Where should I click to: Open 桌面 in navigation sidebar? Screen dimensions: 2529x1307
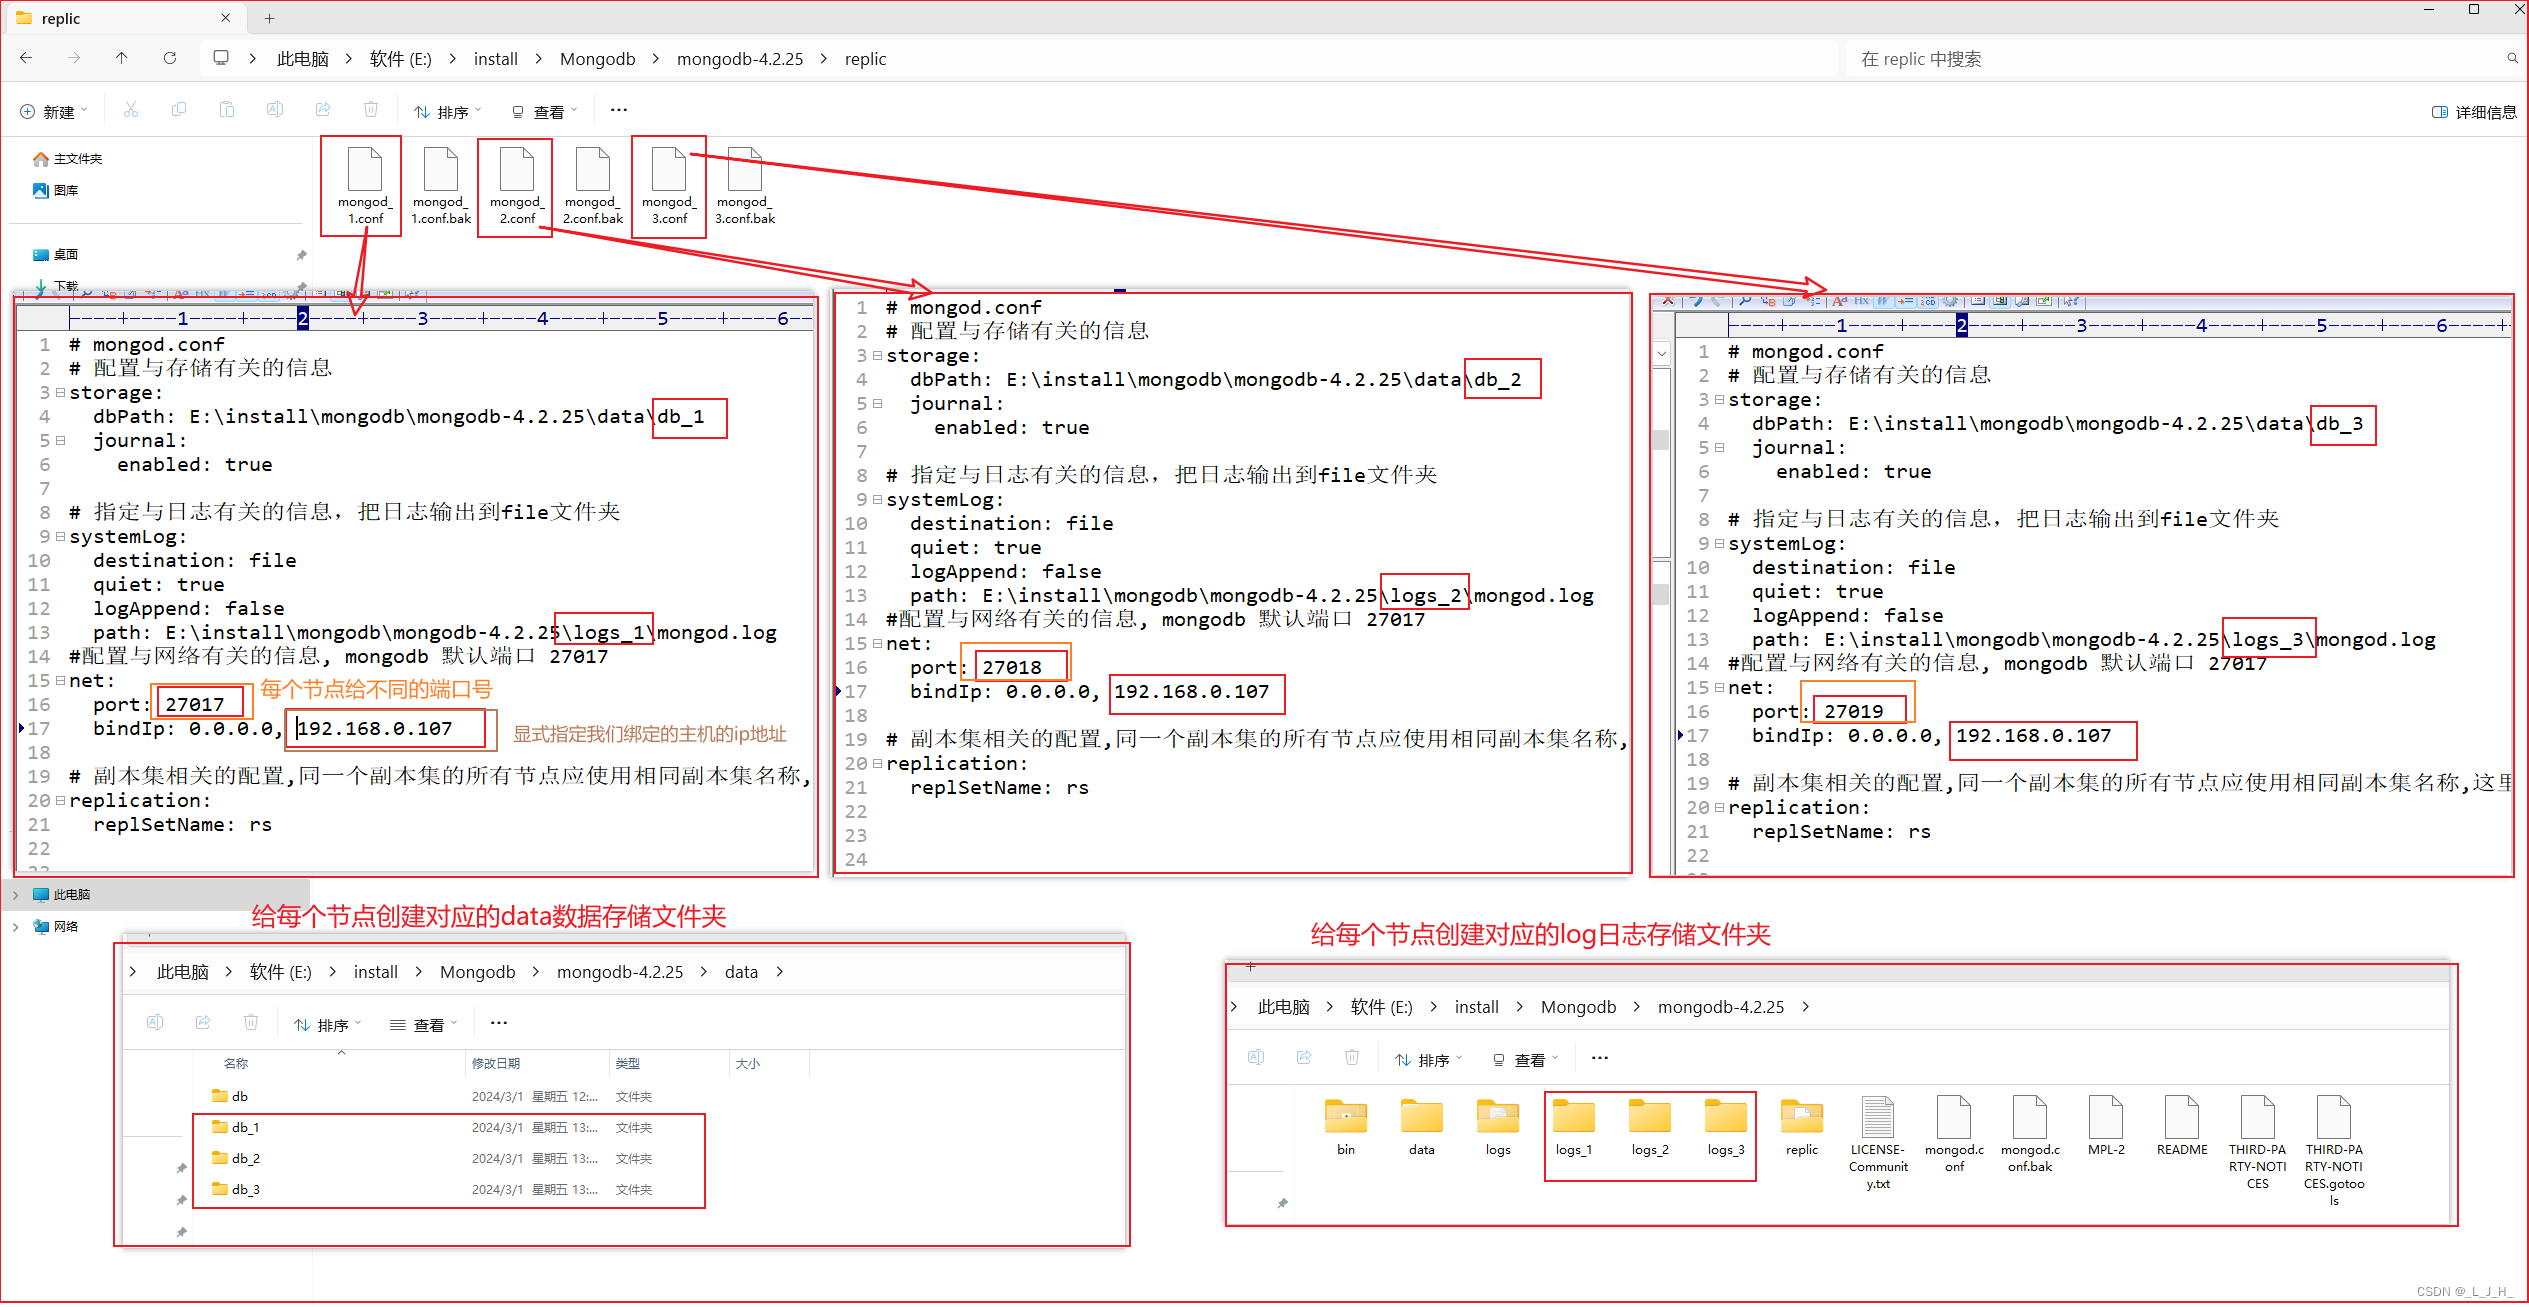click(x=56, y=254)
